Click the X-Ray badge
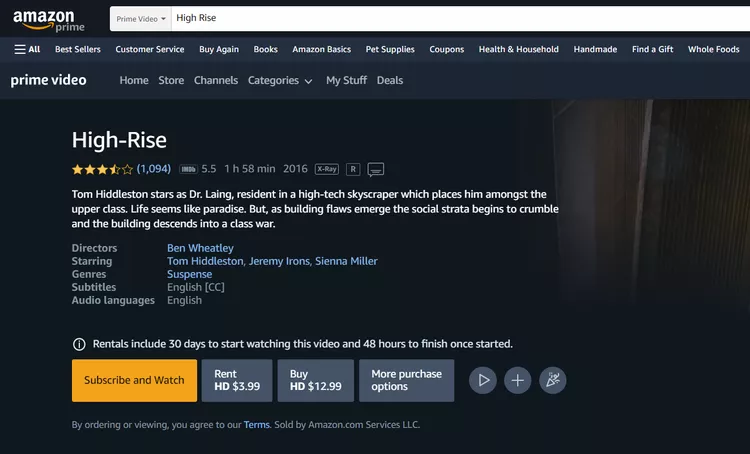The height and width of the screenshot is (454, 750). tap(327, 169)
